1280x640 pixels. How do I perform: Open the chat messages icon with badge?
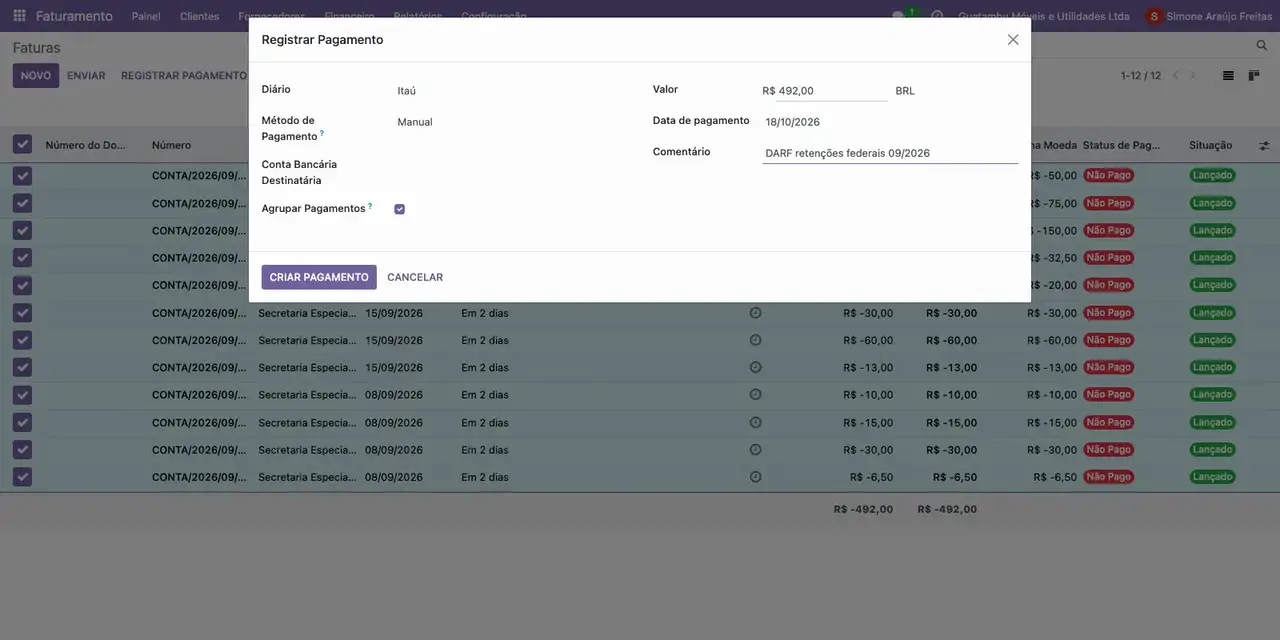point(902,16)
